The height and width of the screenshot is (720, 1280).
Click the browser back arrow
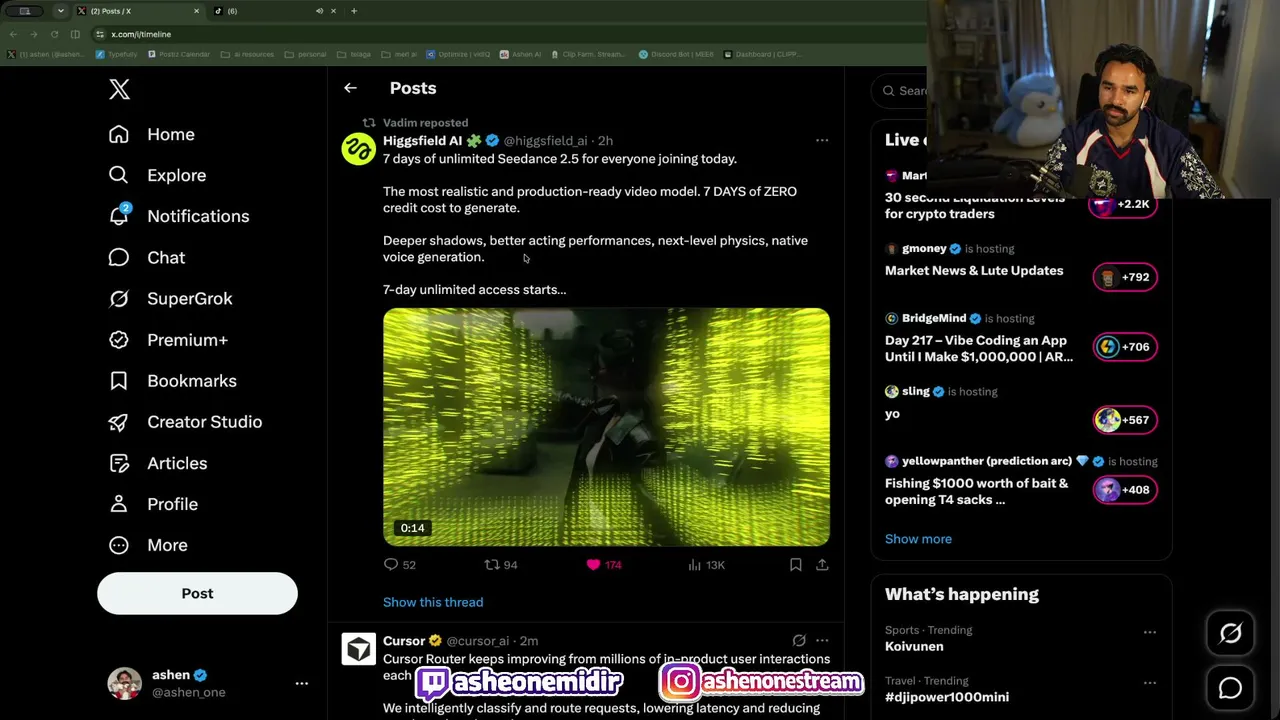pos(13,34)
